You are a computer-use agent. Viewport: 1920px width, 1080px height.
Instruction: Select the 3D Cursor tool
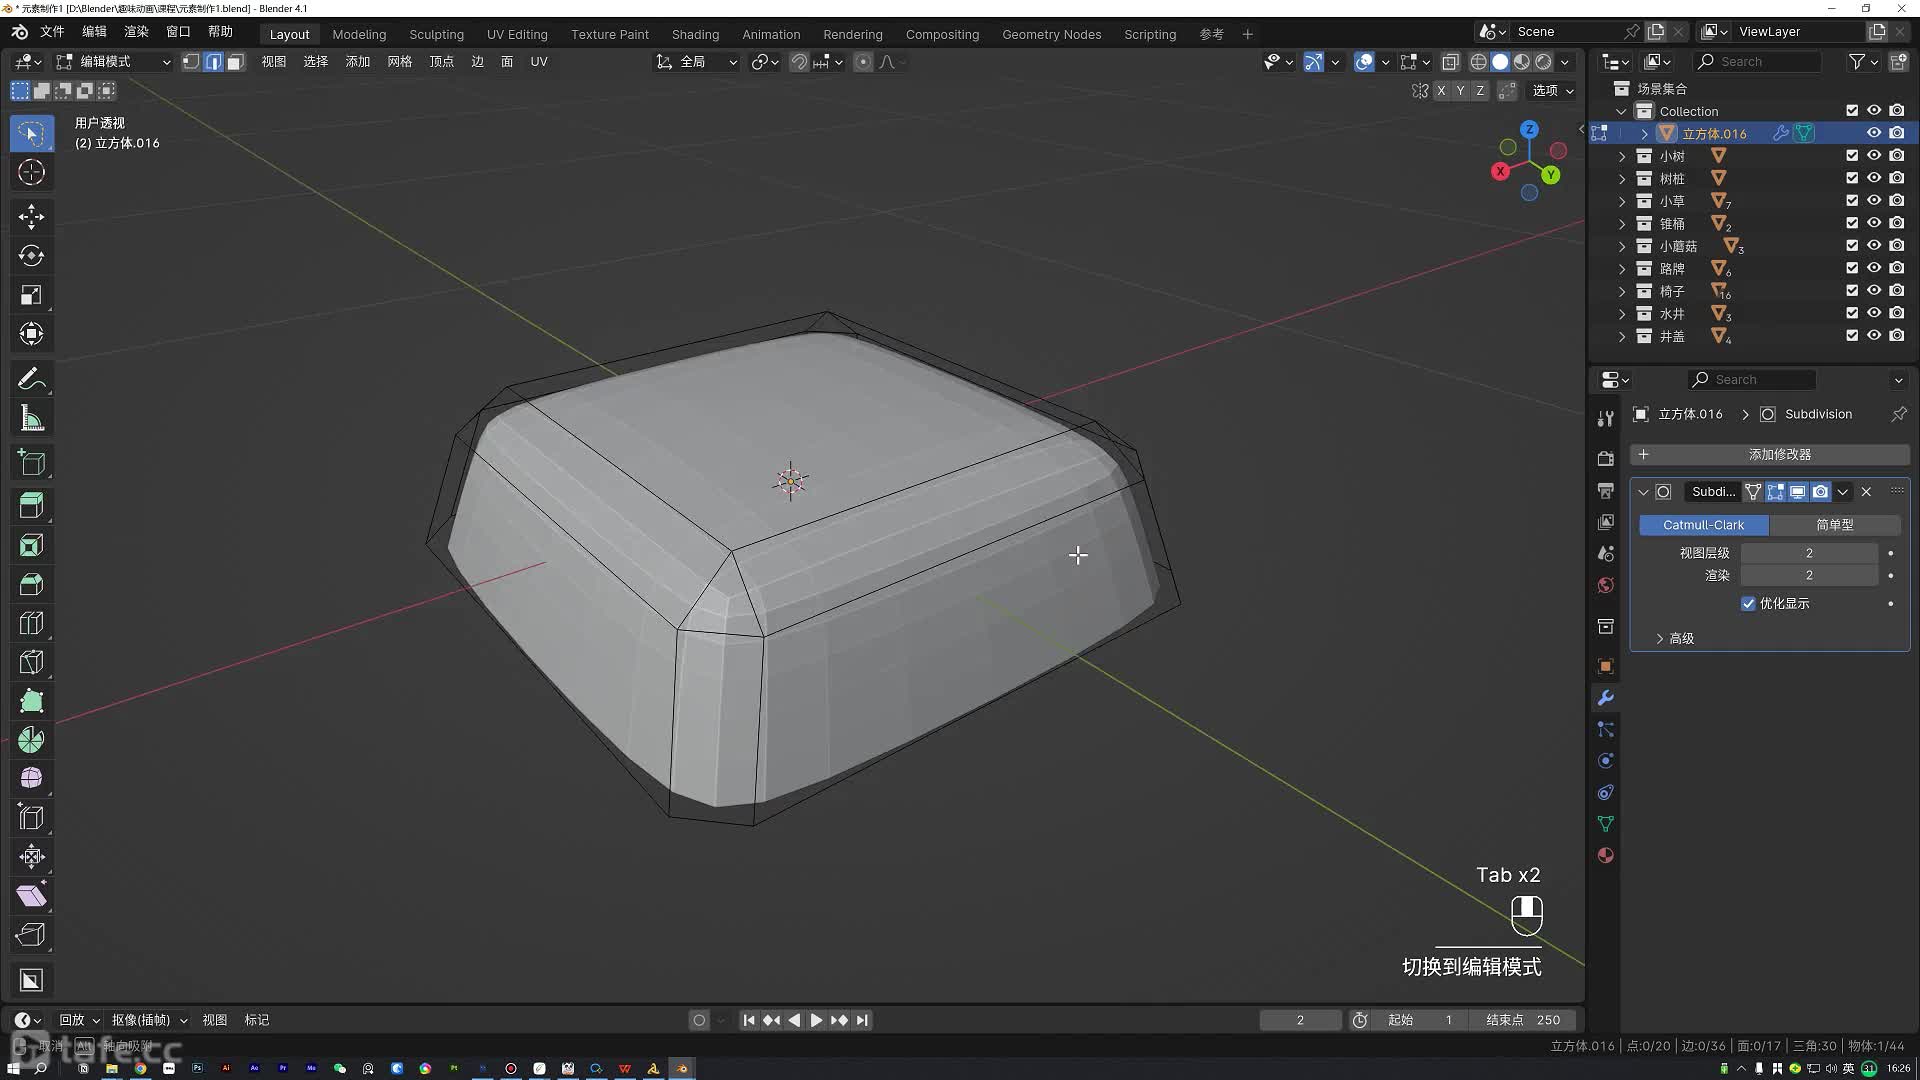[x=31, y=172]
